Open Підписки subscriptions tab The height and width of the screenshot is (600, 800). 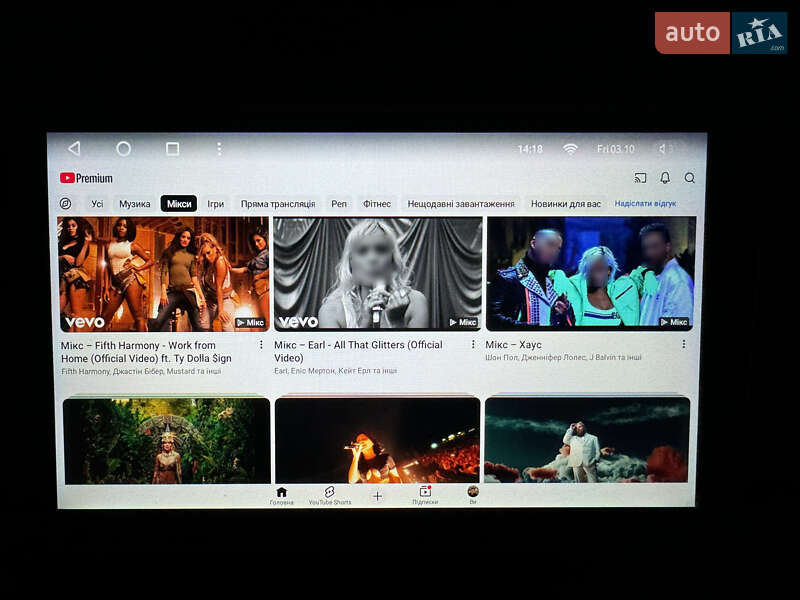[425, 495]
